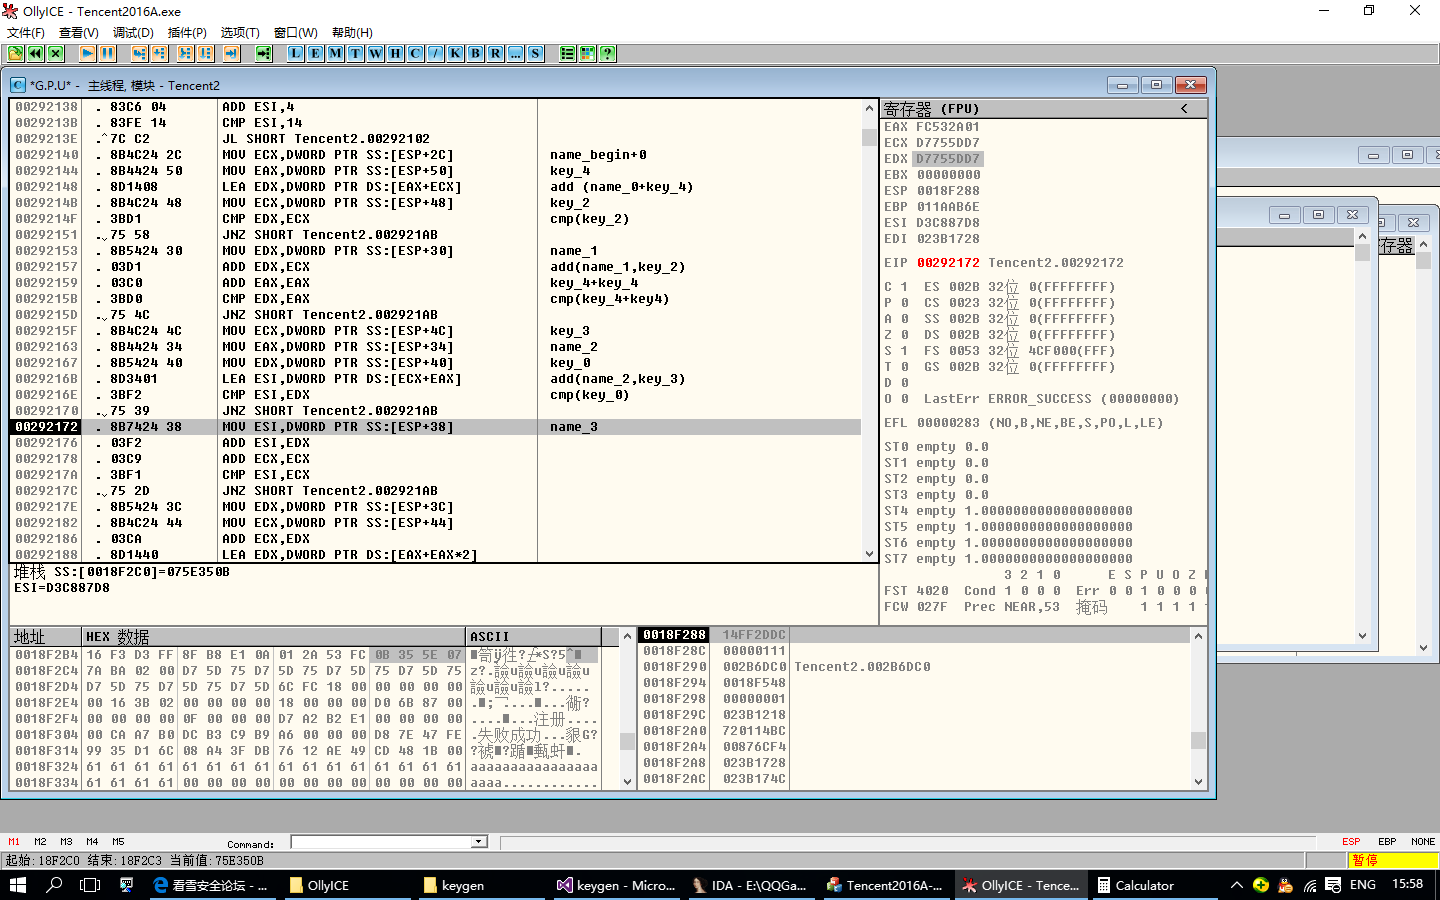Click the Open file toolbar icon
This screenshot has width=1440, height=900.
pos(16,53)
